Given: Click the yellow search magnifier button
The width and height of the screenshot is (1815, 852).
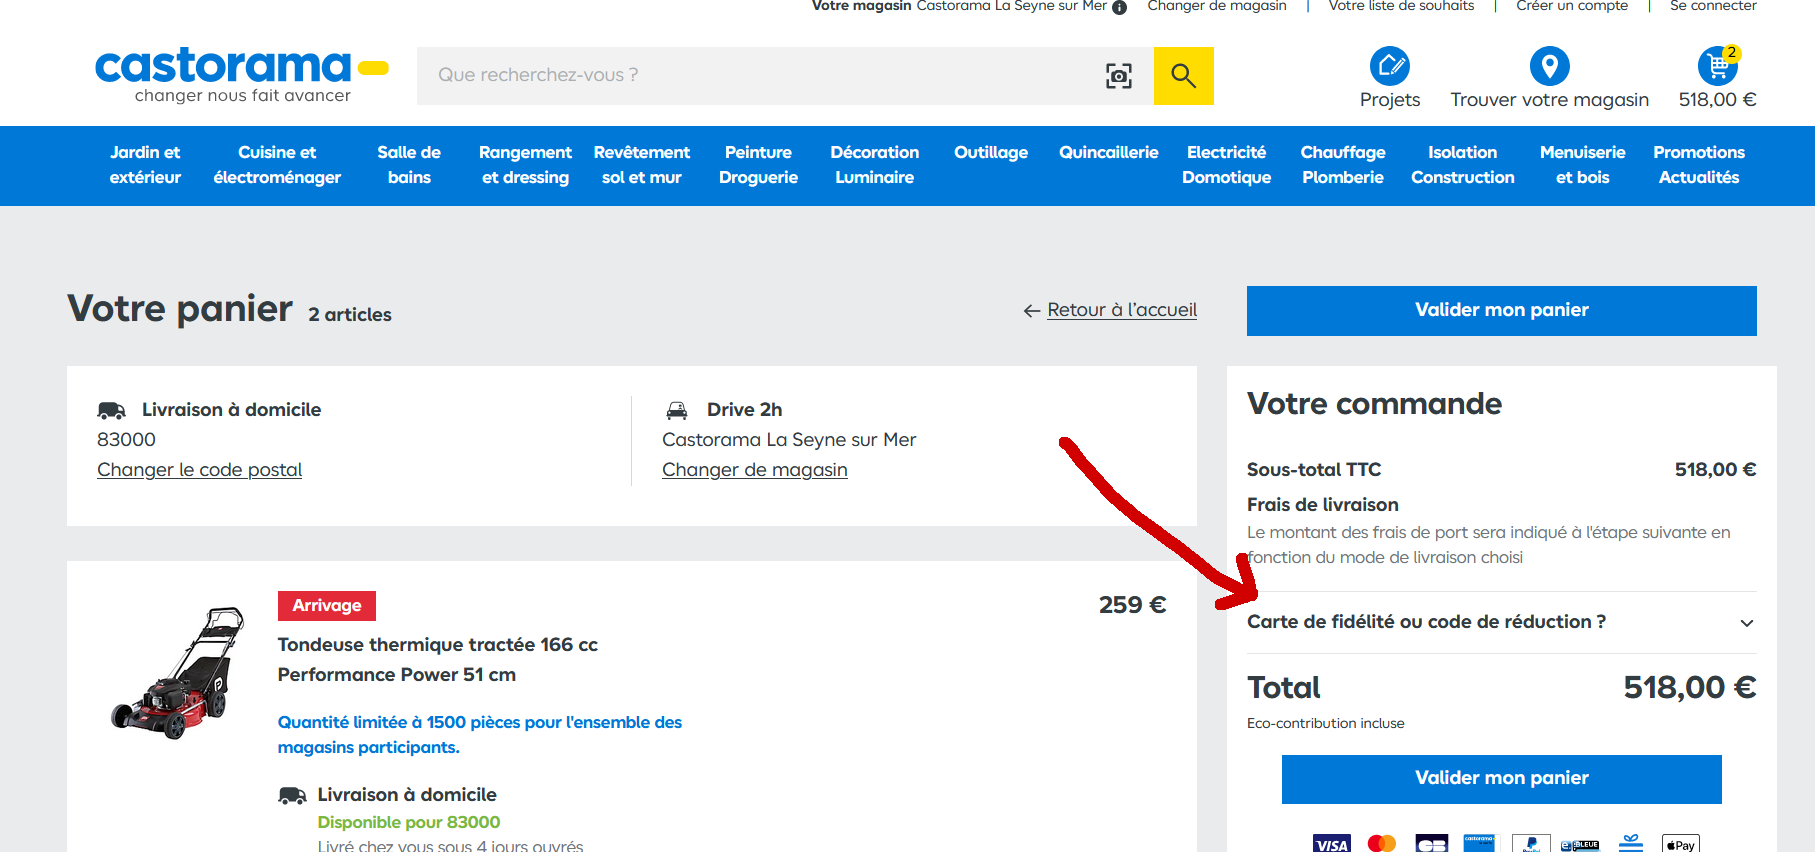Looking at the screenshot, I should (1184, 76).
